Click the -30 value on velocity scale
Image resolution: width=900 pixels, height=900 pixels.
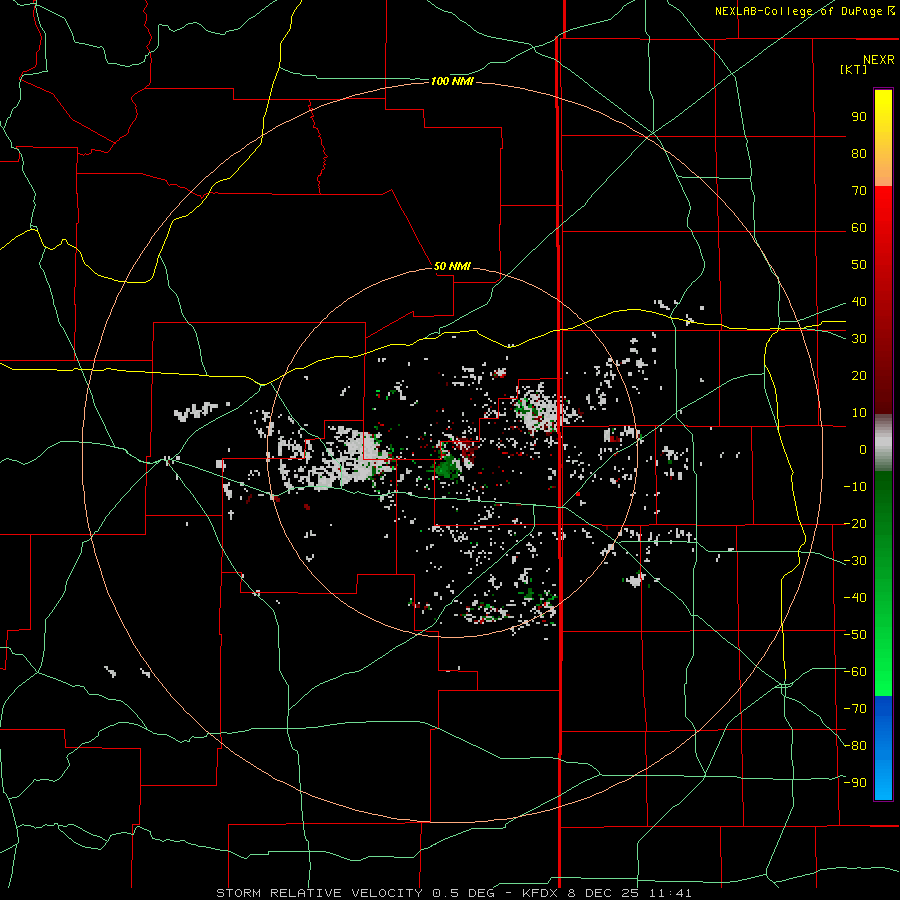point(855,561)
